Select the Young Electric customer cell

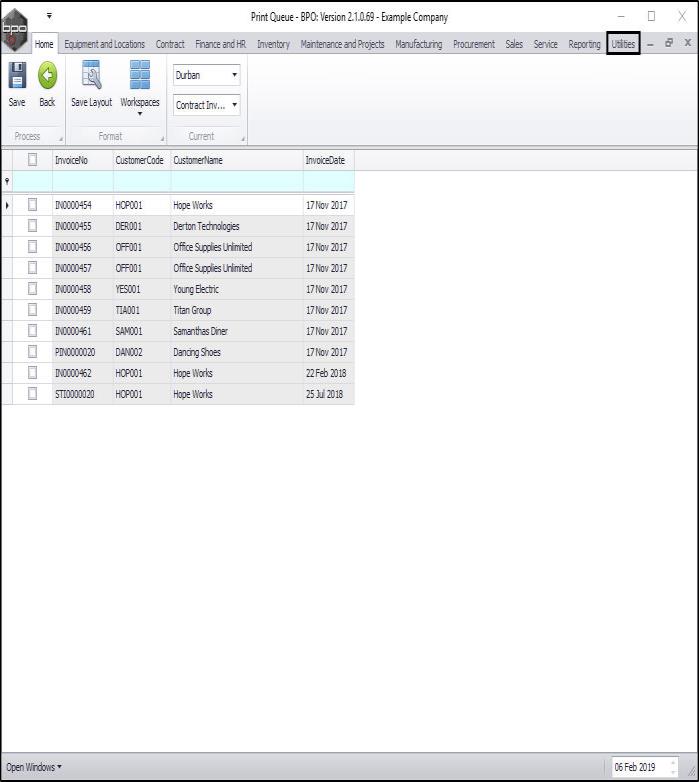pyautogui.click(x=237, y=289)
